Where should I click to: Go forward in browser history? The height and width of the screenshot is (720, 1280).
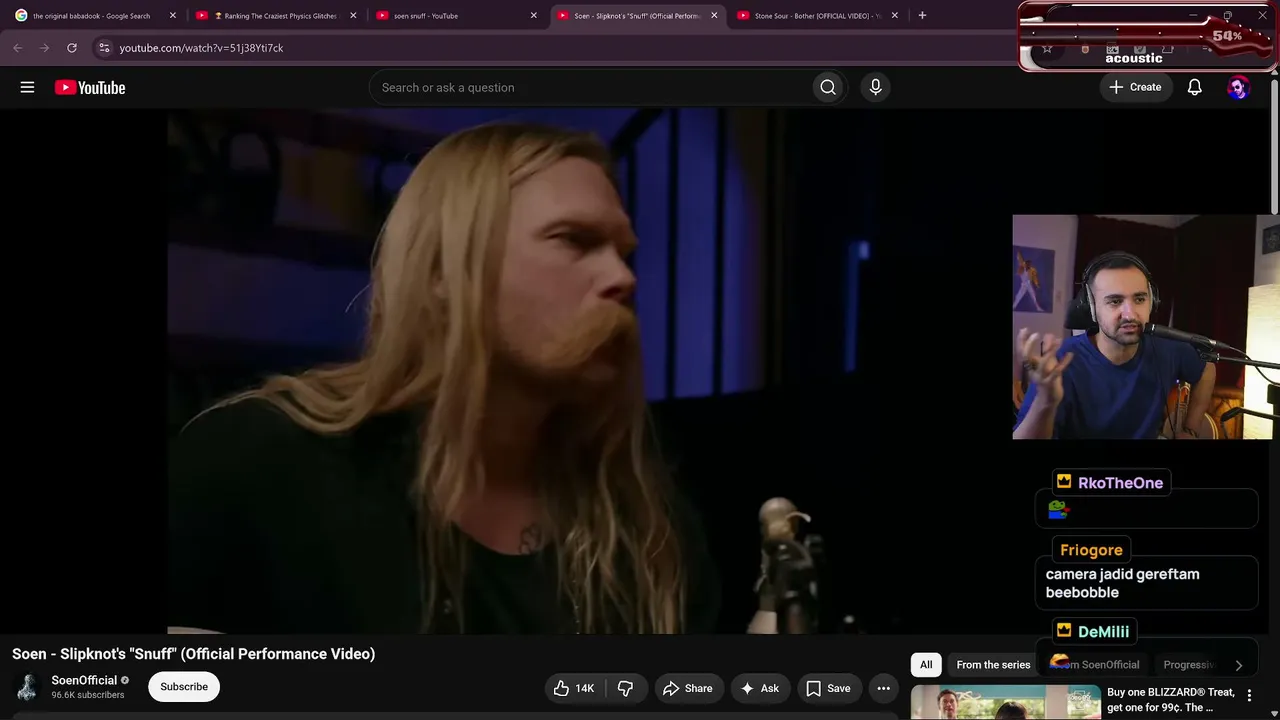(x=45, y=48)
